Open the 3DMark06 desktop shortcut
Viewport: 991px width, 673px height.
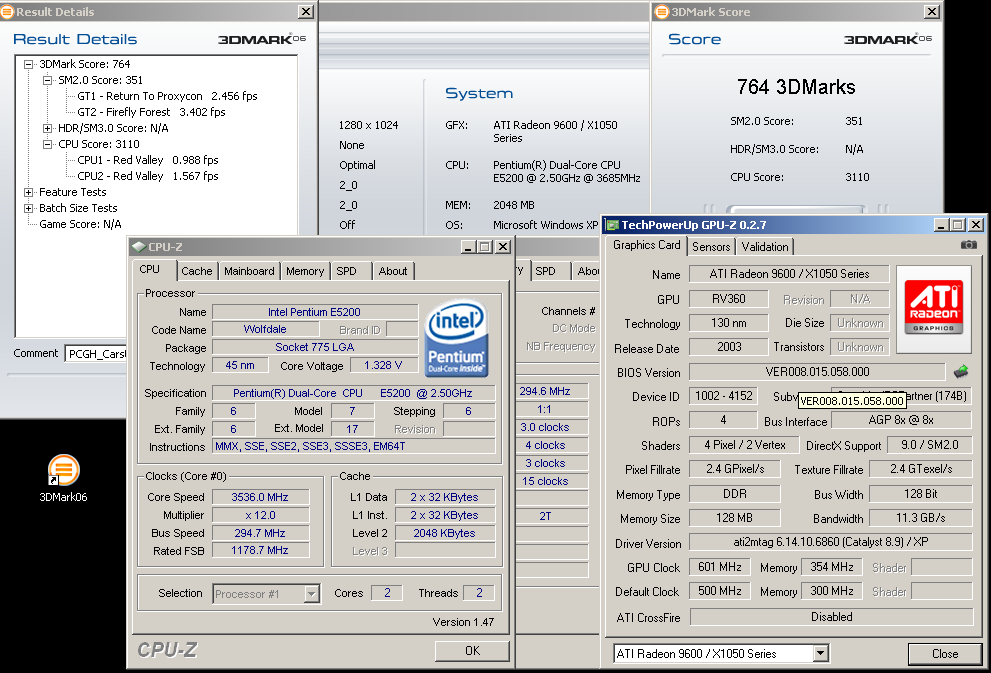[63, 478]
